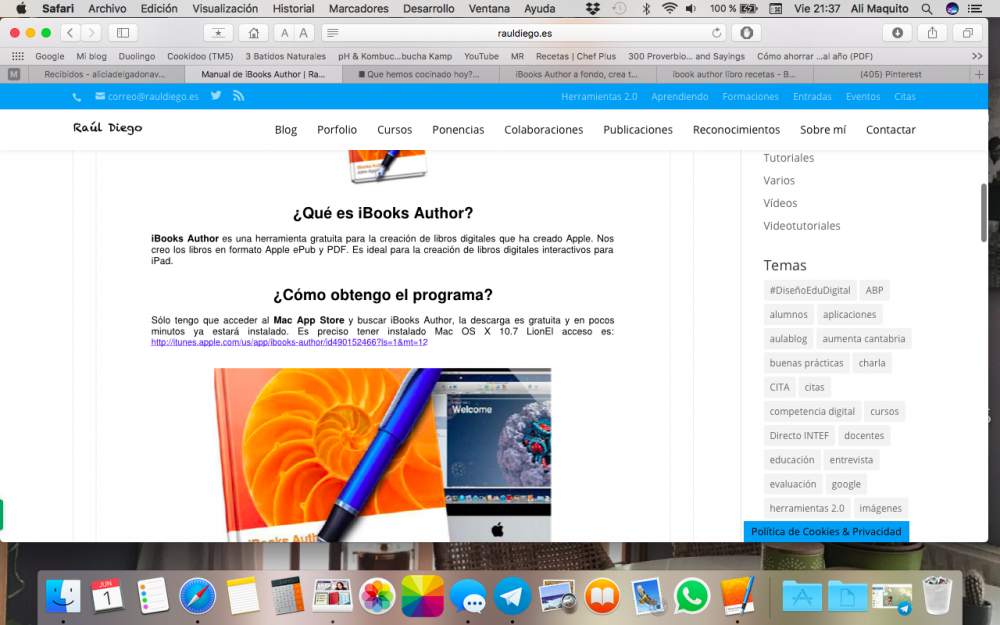This screenshot has height=625, width=1000.
Task: Reload the page with the refresh icon
Action: click(x=716, y=32)
